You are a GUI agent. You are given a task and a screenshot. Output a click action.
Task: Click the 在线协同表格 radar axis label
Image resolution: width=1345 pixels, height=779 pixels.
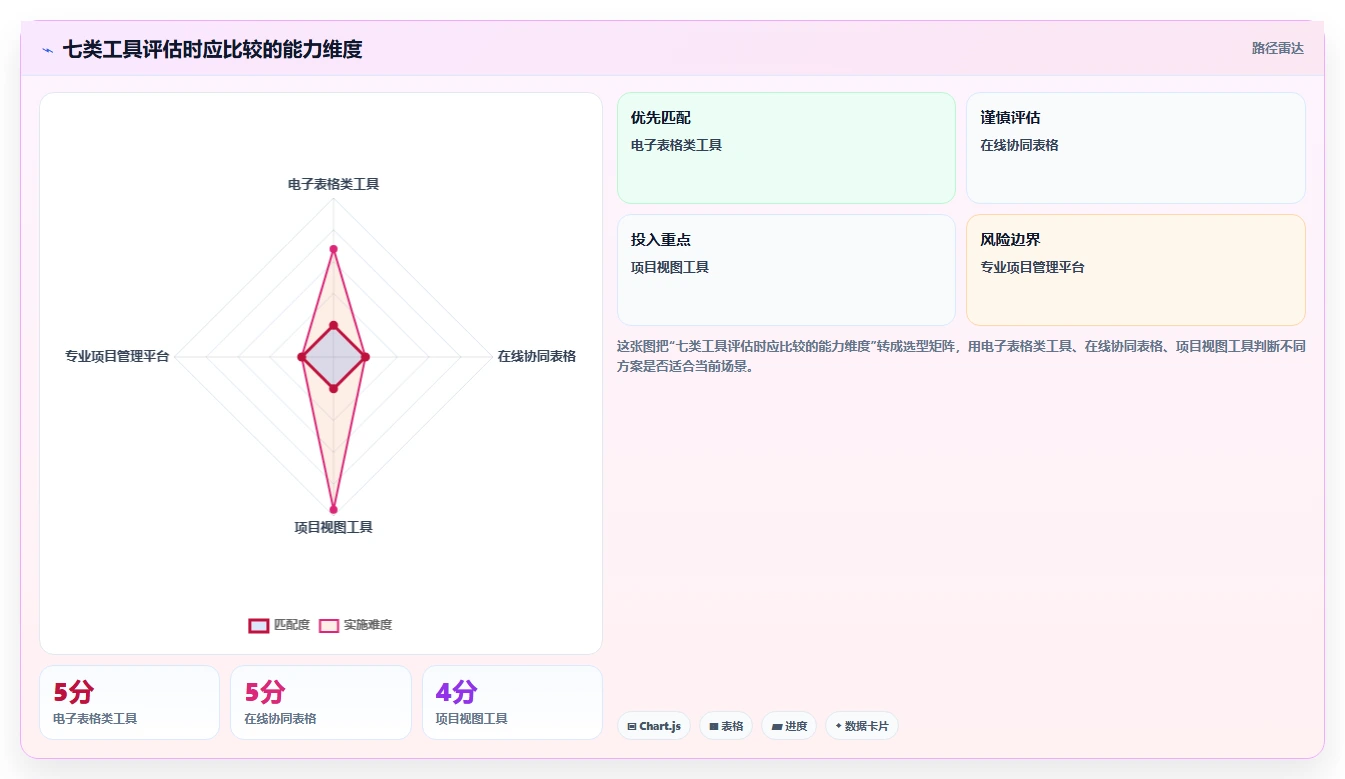pyautogui.click(x=537, y=356)
